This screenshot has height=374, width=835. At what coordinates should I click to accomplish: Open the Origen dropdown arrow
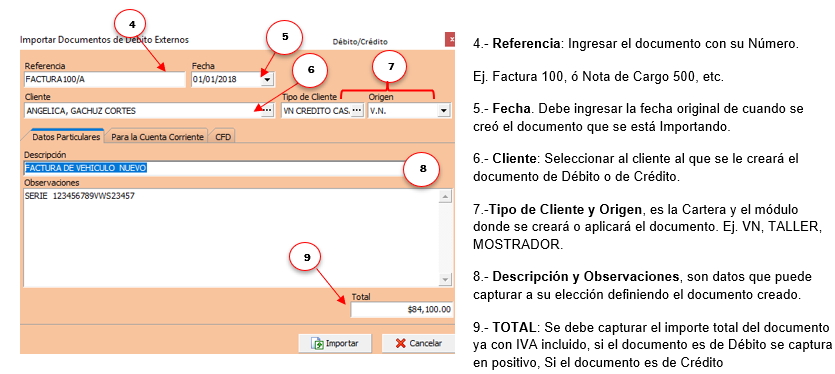(x=444, y=111)
